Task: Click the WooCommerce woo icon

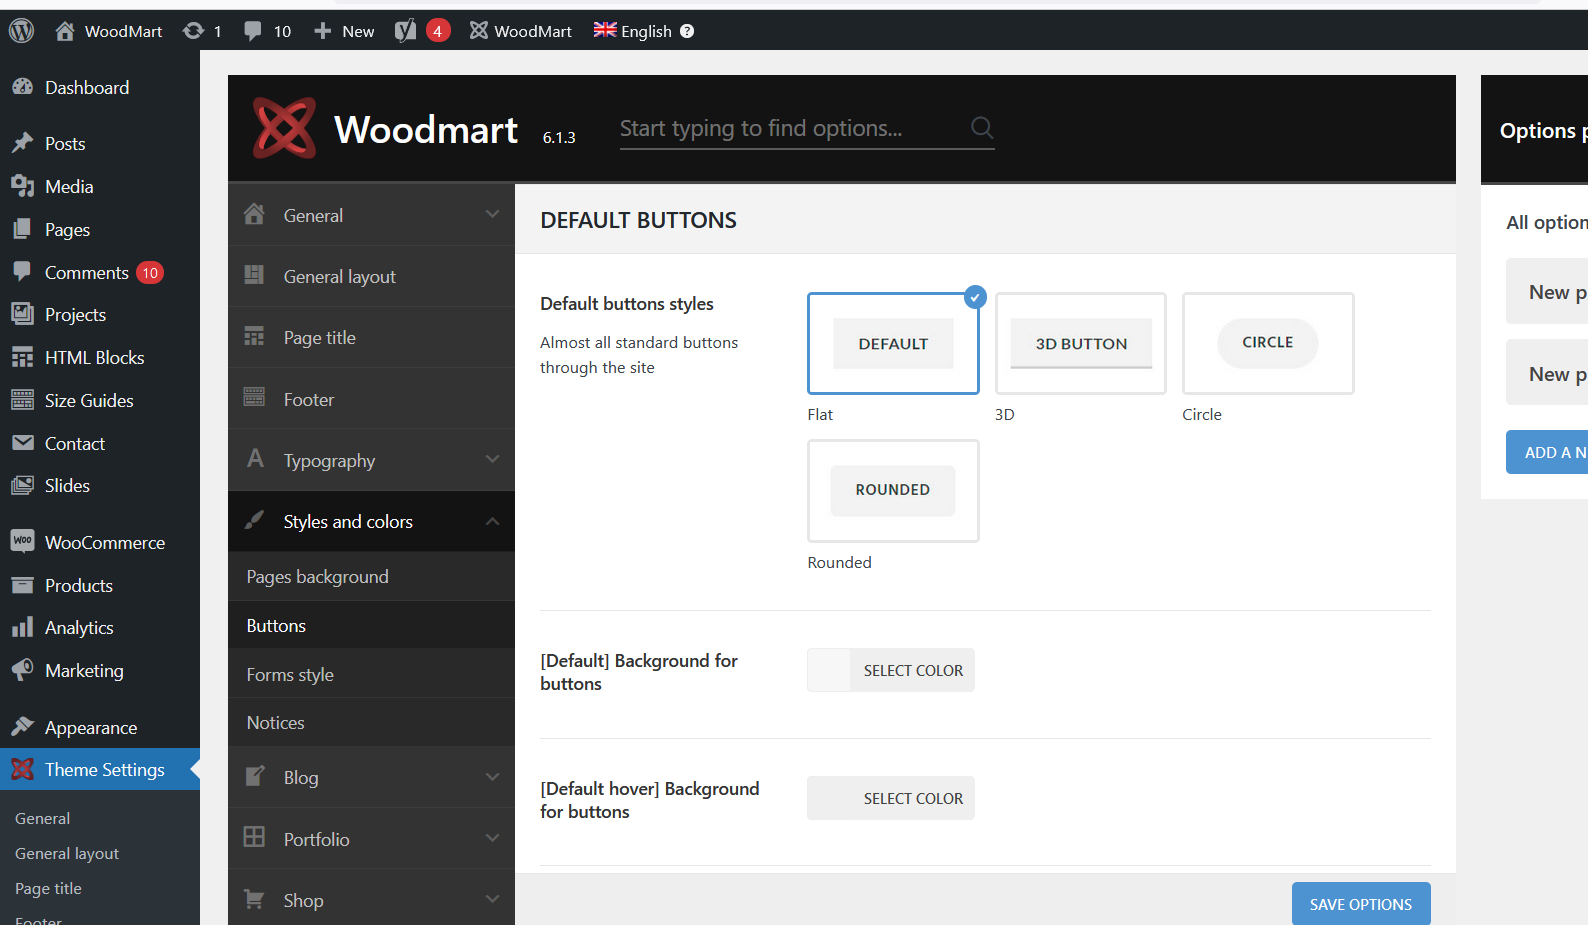Action: pyautogui.click(x=22, y=541)
